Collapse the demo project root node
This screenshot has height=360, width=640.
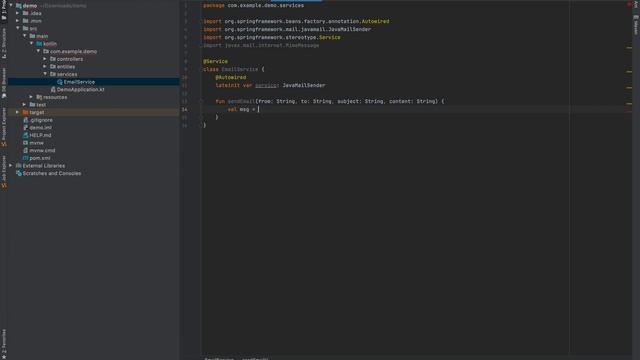(11, 5)
